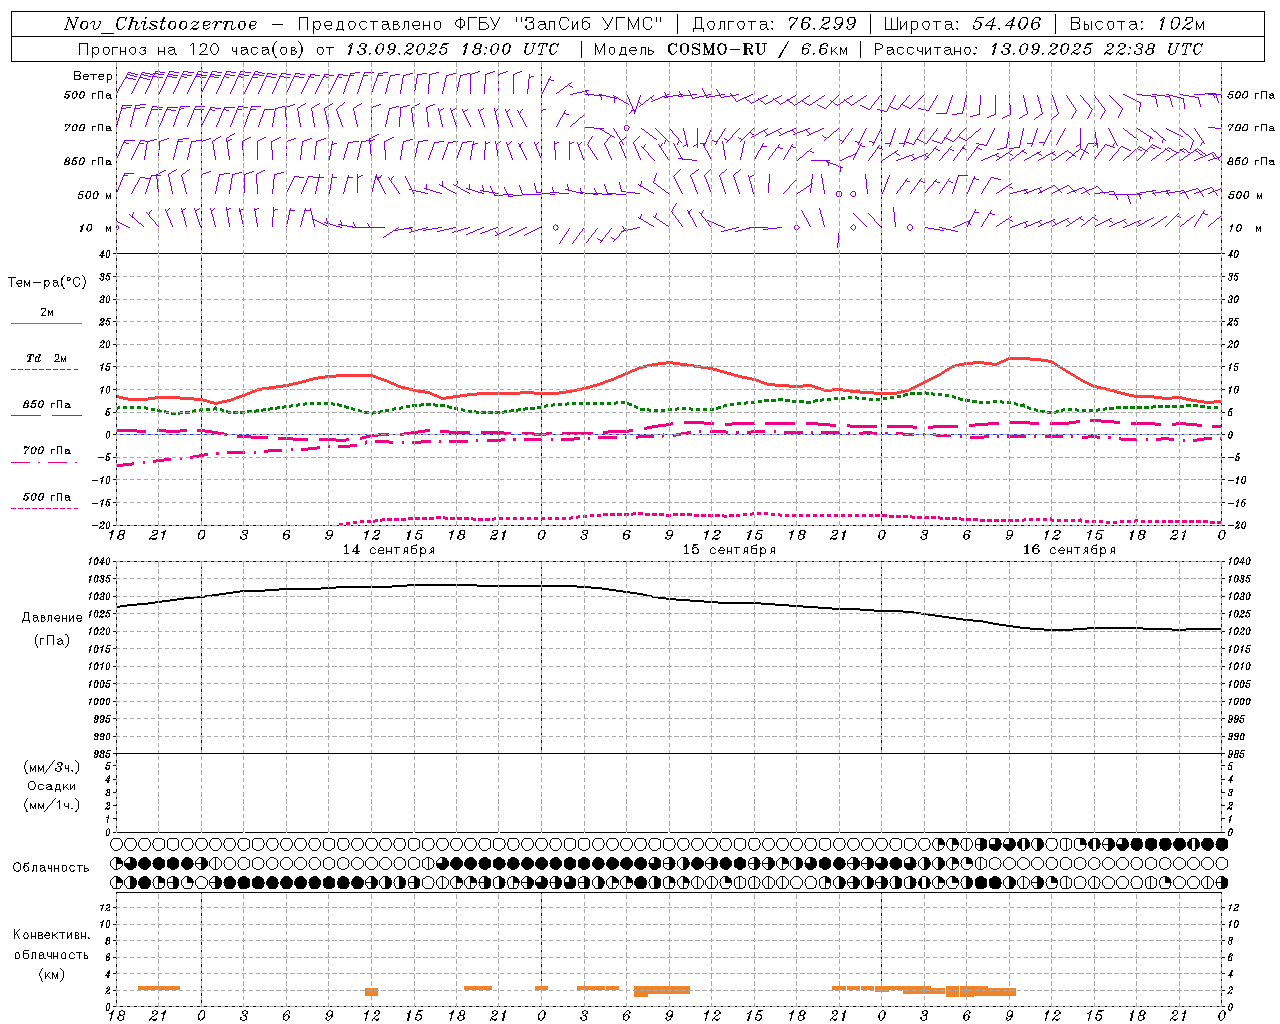Screen dimensions: 1280x1024
Task: Select the '(мм/1ч.)' precipitation unit label
Action: point(52,805)
